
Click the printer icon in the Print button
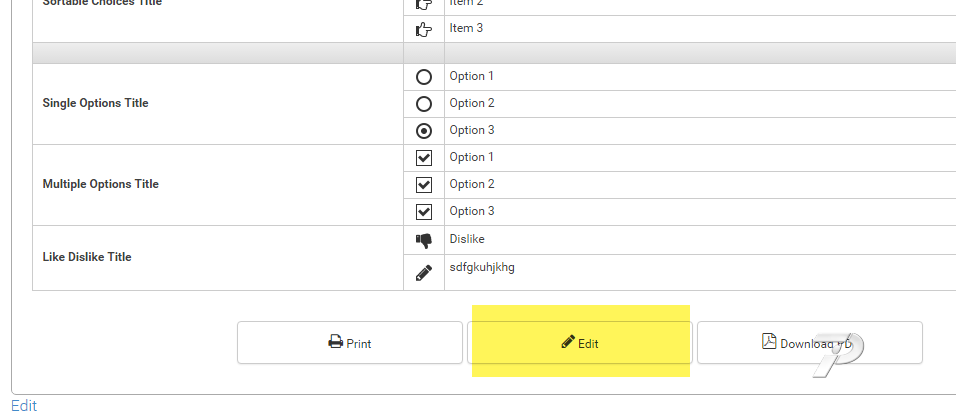click(x=336, y=342)
